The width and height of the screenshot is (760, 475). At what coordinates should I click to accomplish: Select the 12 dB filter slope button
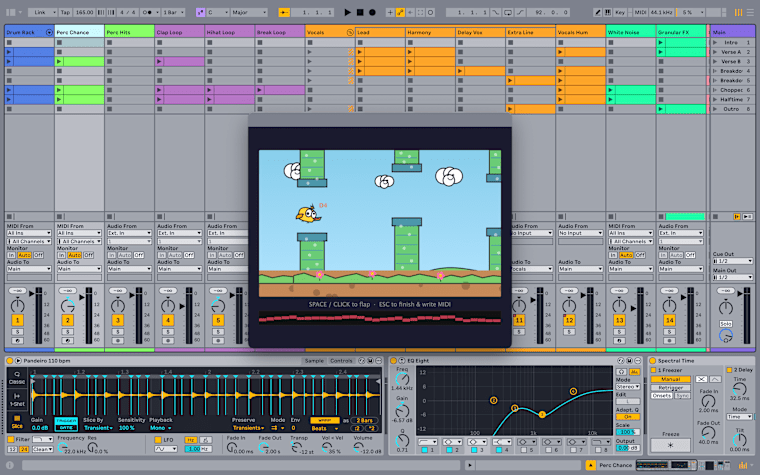12,449
